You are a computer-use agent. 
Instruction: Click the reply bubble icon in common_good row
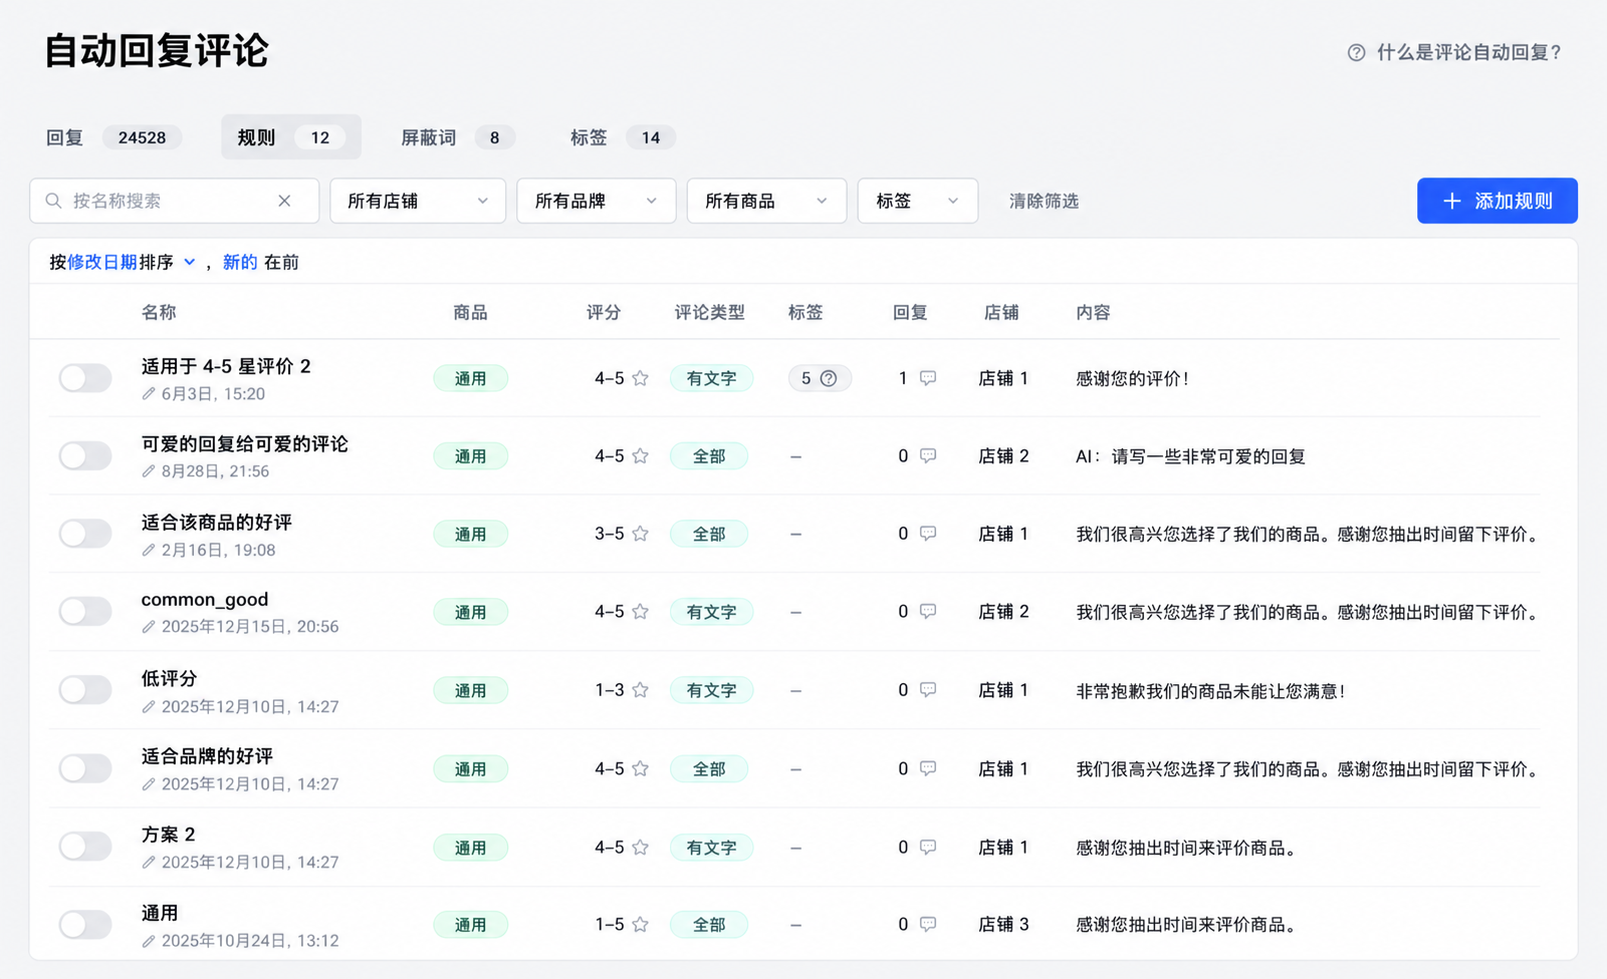tap(928, 611)
